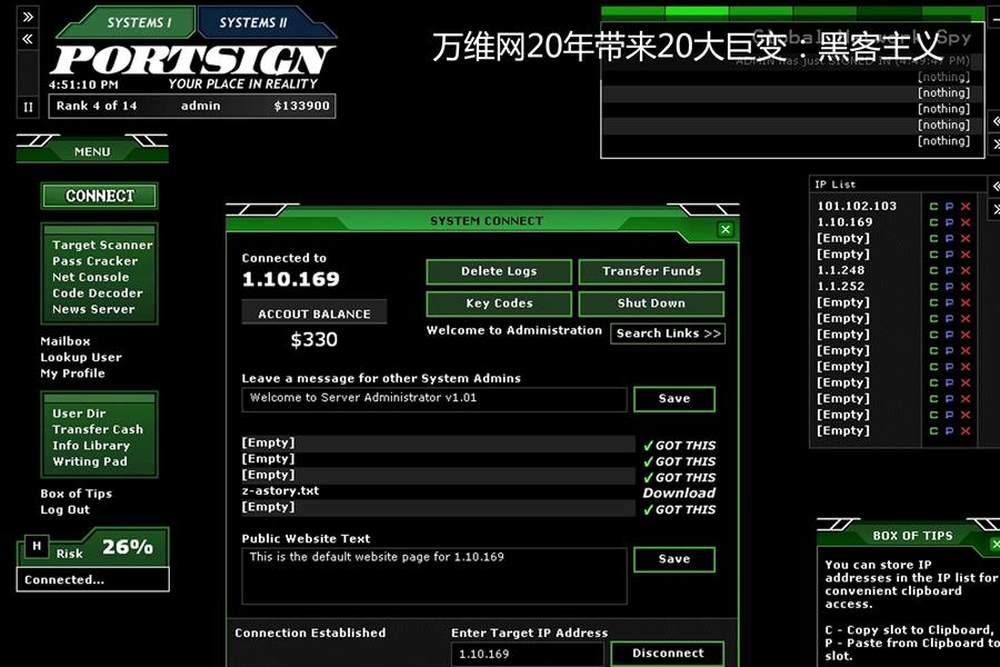This screenshot has height=667, width=1000.
Task: Click the Enter Target IP Address field
Action: pos(526,654)
